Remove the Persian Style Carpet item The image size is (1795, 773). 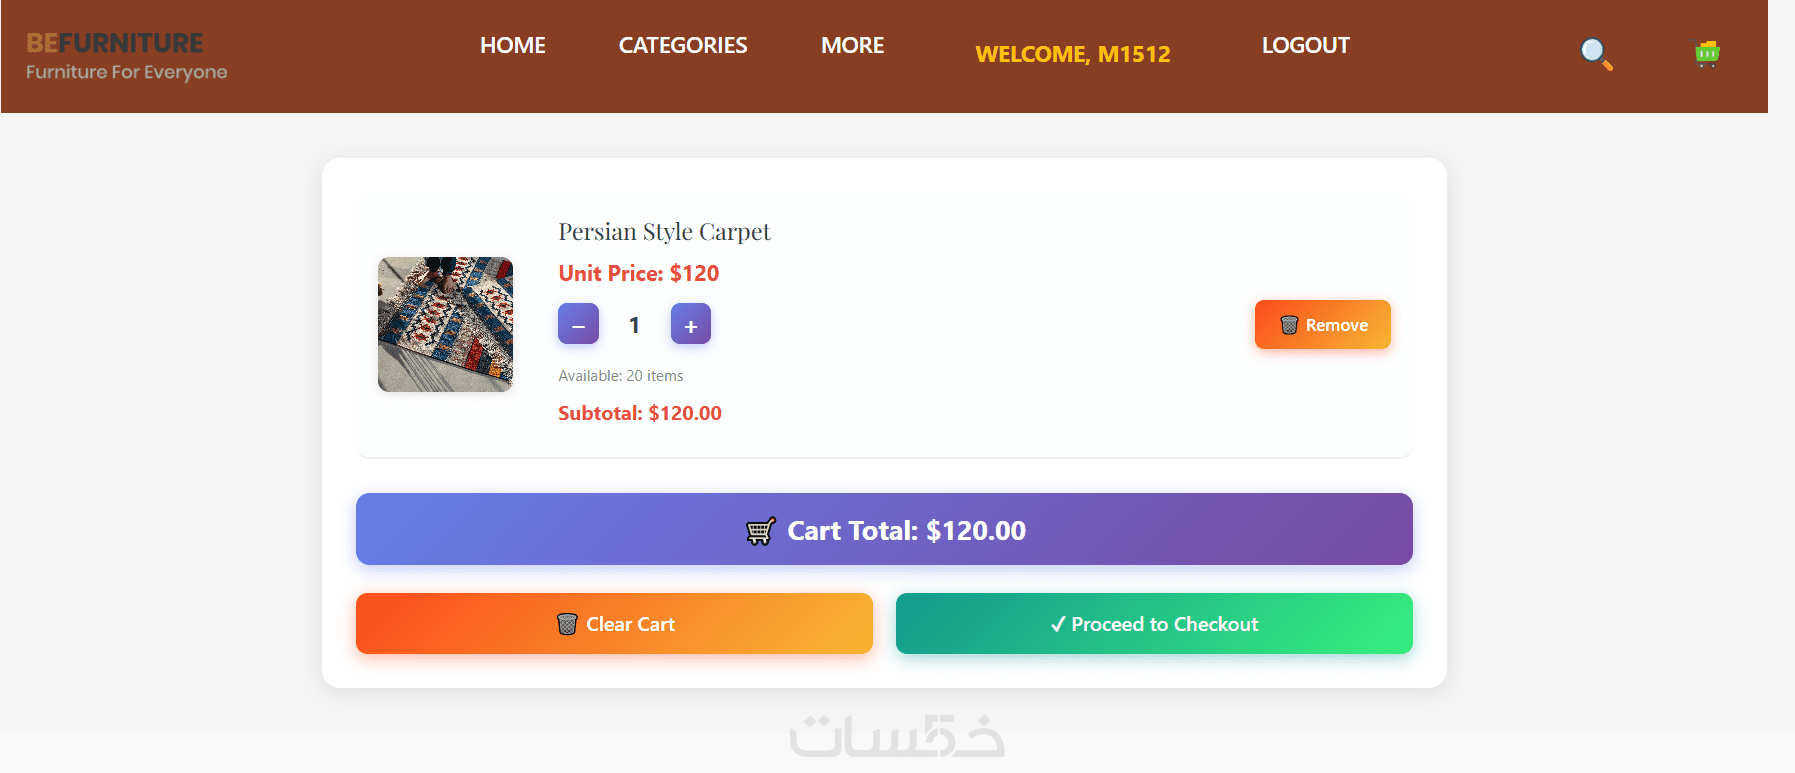[x=1322, y=325]
